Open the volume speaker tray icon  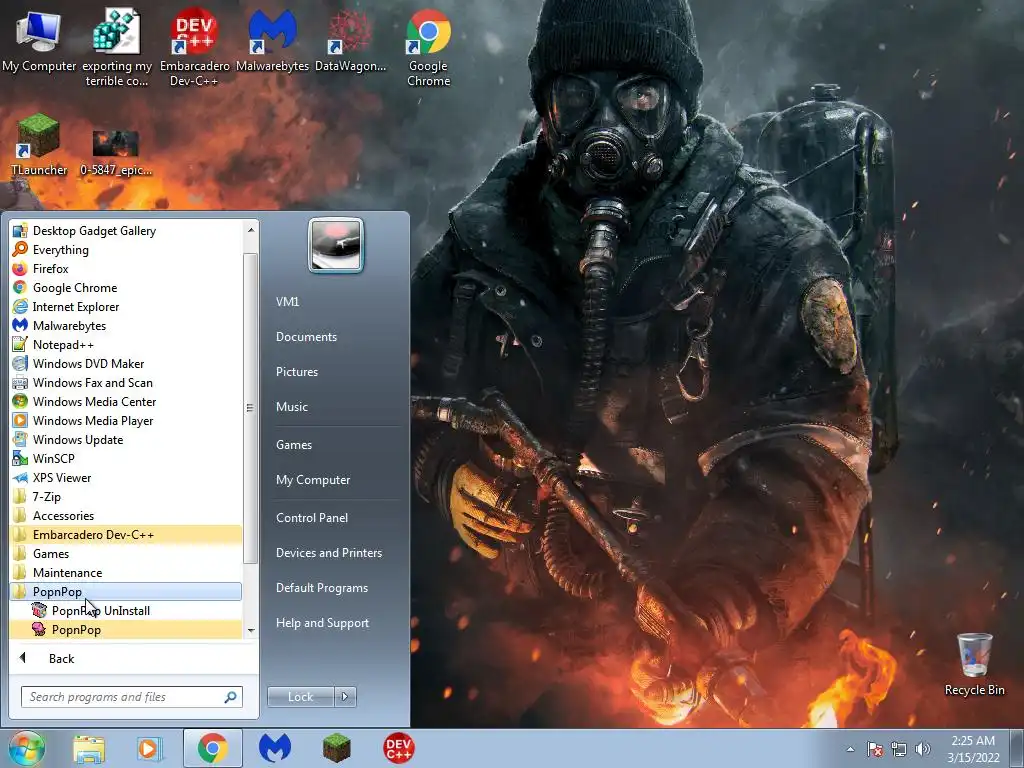[x=923, y=749]
